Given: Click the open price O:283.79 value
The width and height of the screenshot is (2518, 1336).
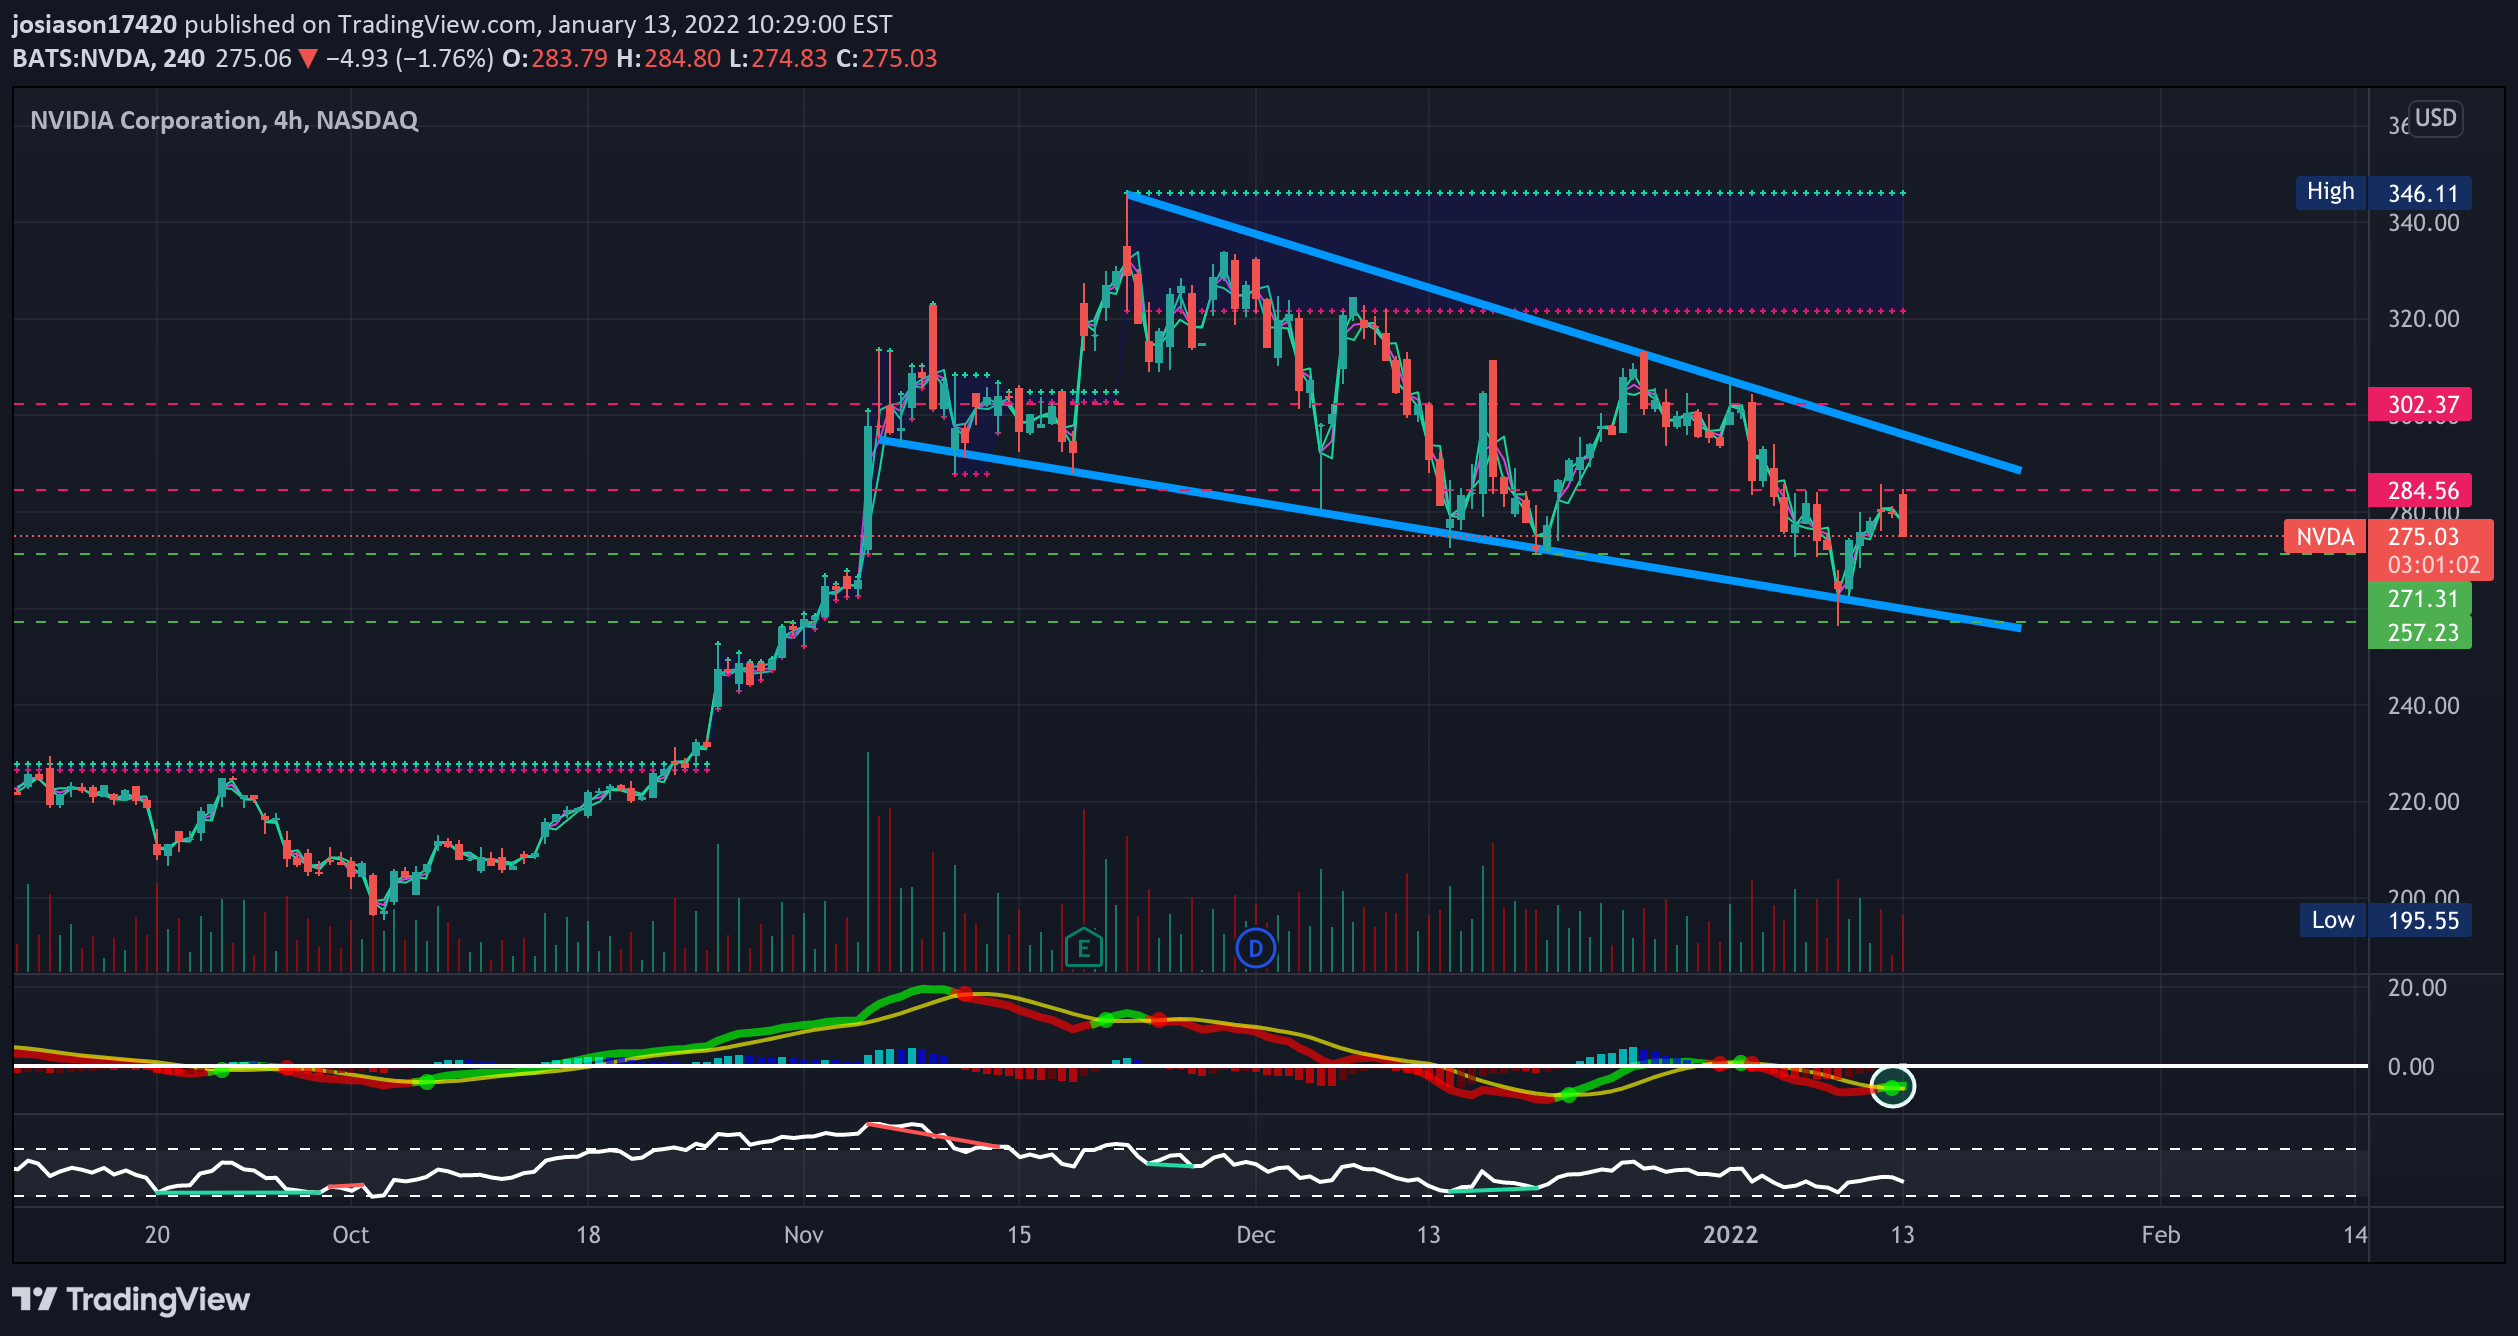Looking at the screenshot, I should click(555, 58).
